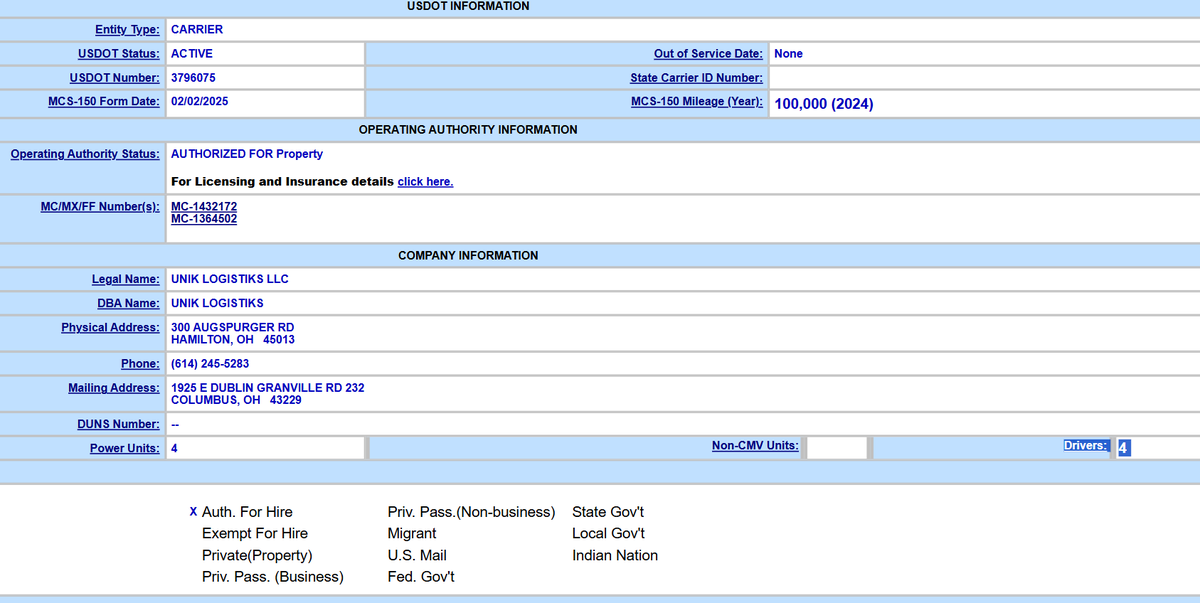Click the AUTHORIZED FOR Property text

click(x=247, y=154)
